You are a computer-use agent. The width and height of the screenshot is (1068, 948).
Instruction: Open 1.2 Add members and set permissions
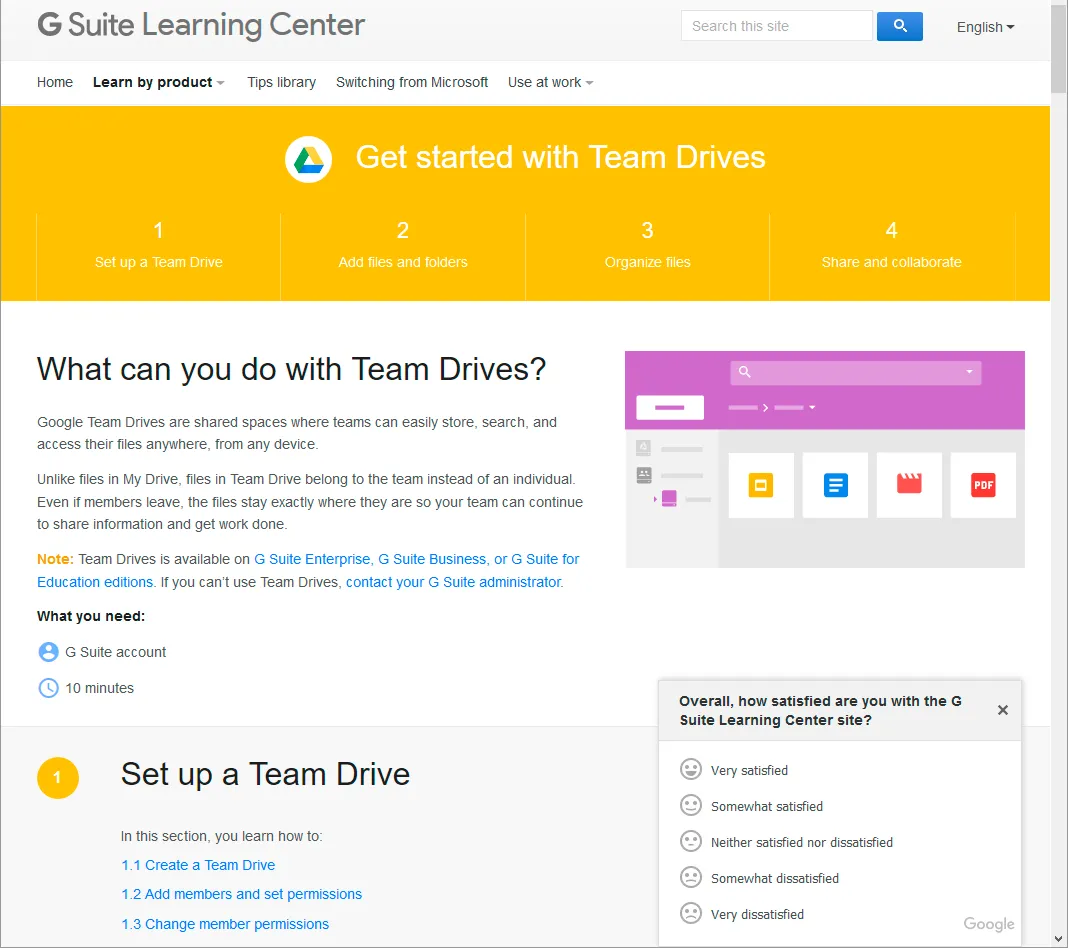242,894
